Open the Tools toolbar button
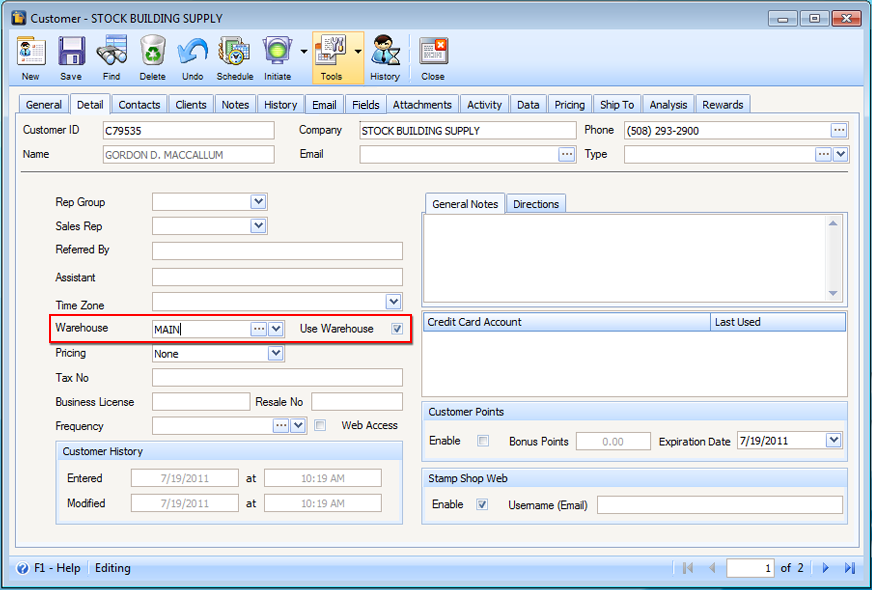This screenshot has height=590, width=872. coord(331,58)
